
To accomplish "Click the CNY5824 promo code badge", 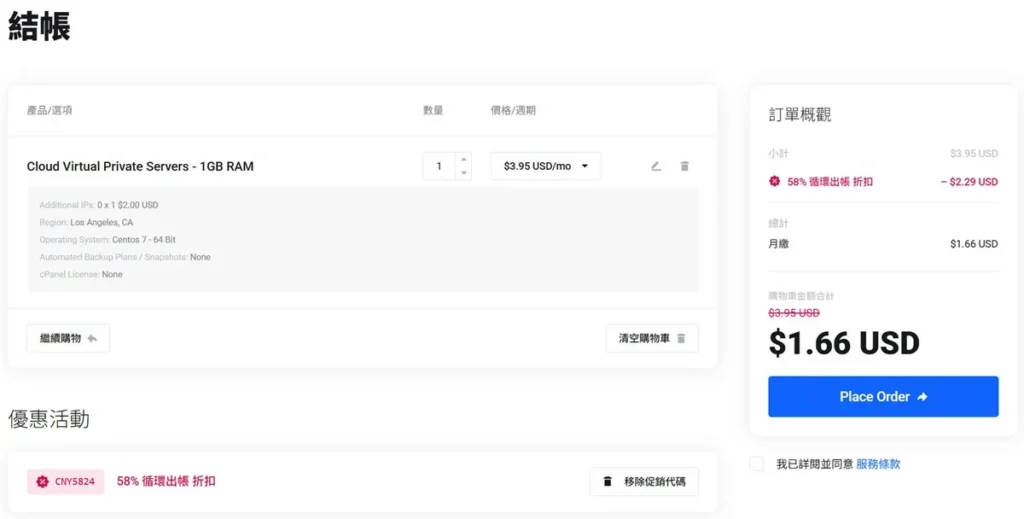I will 65,482.
